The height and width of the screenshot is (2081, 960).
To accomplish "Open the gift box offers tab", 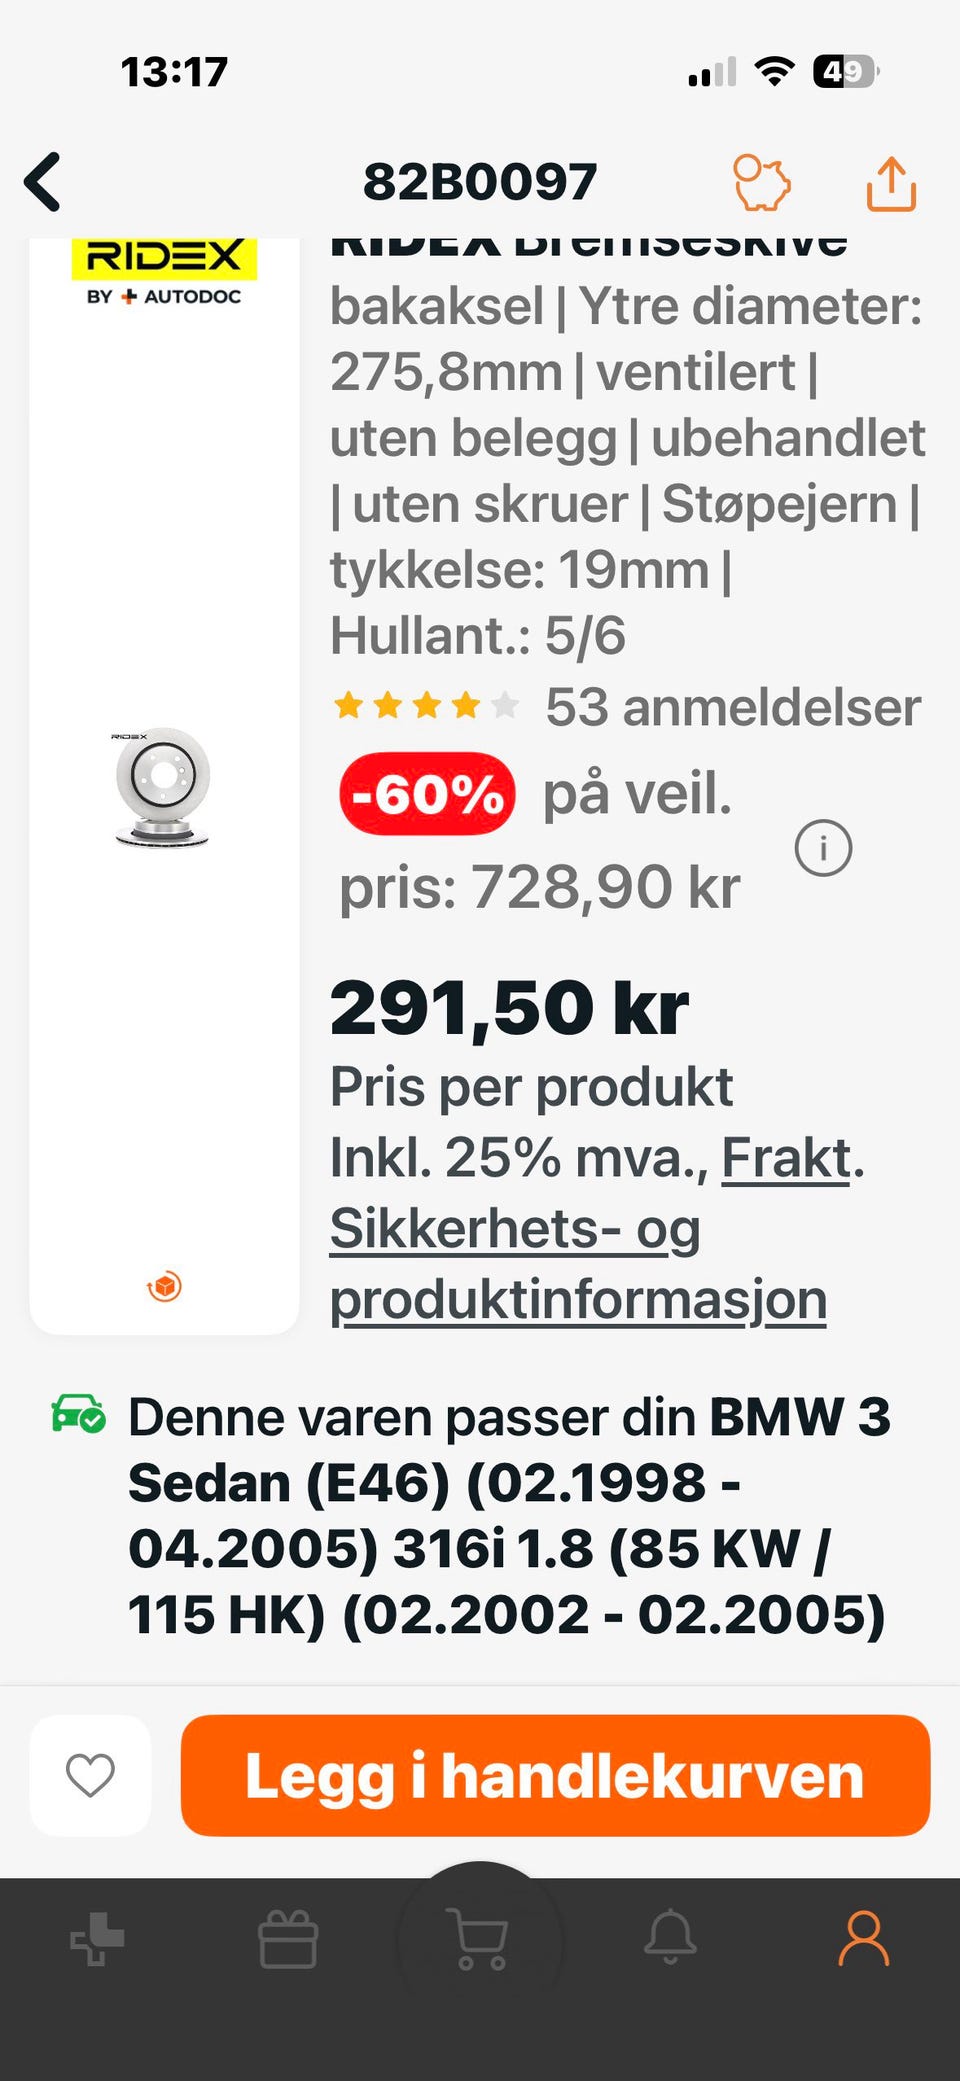I will (x=288, y=1939).
